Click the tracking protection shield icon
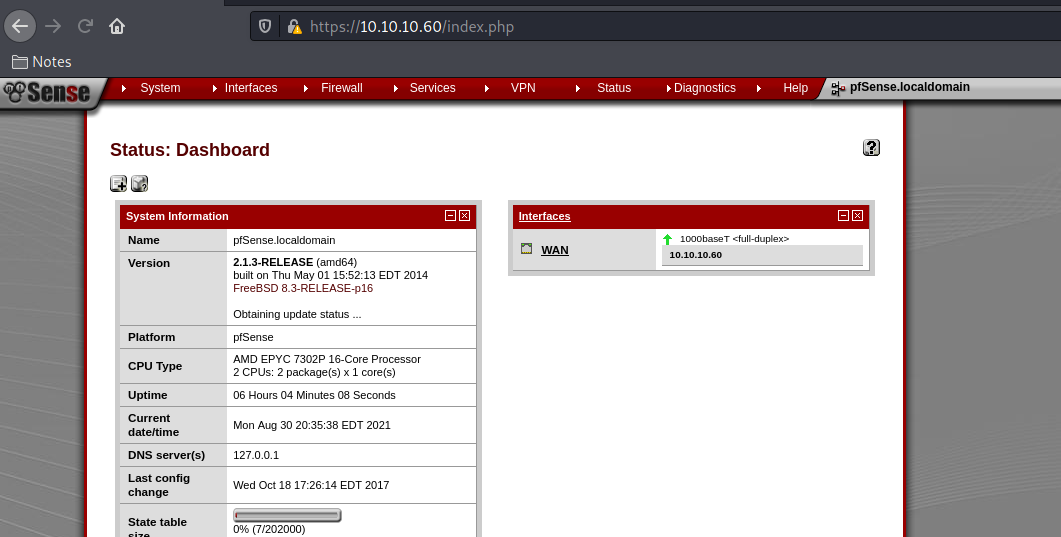Image resolution: width=1061 pixels, height=537 pixels. click(x=265, y=26)
